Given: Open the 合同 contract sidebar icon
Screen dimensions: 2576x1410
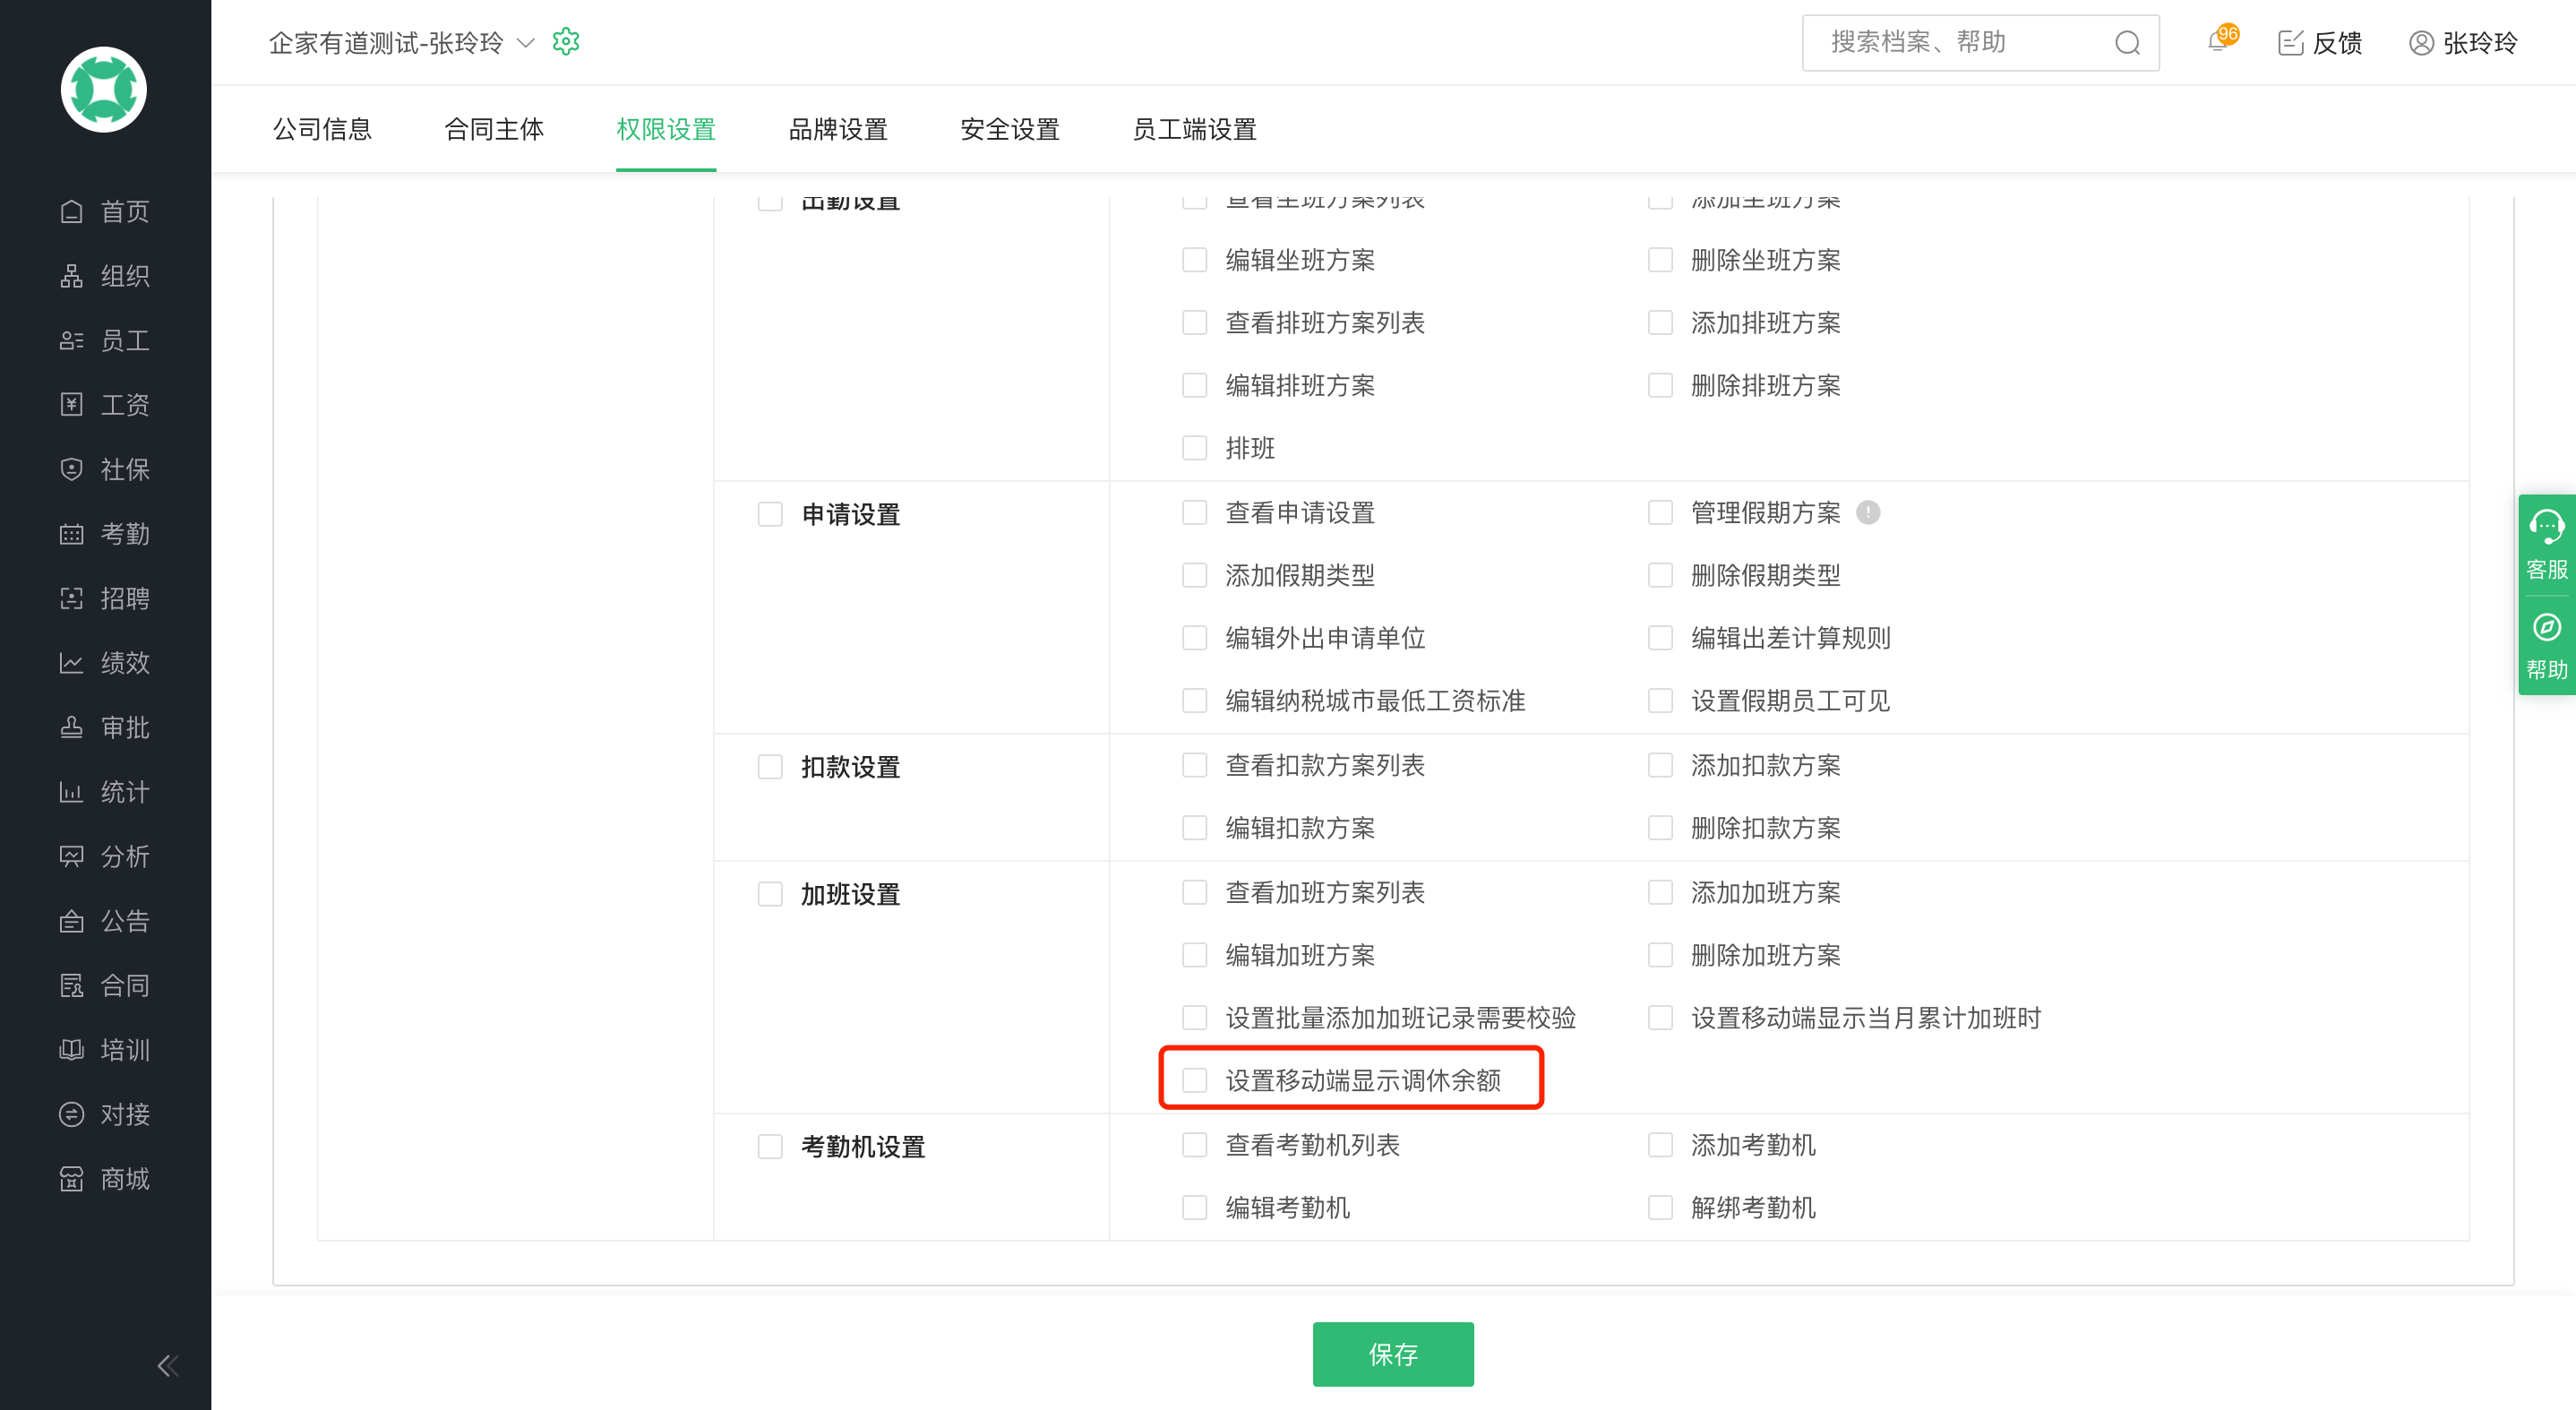Looking at the screenshot, I should click(71, 985).
